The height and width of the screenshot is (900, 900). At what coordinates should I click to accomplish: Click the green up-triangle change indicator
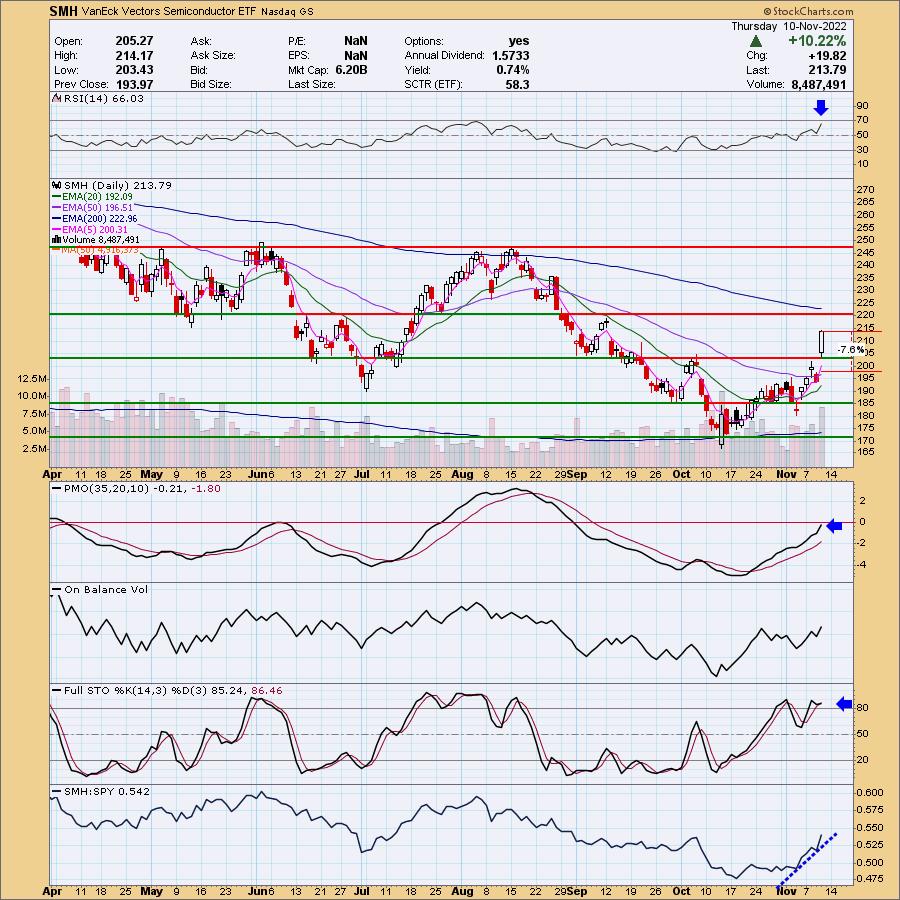[x=756, y=41]
